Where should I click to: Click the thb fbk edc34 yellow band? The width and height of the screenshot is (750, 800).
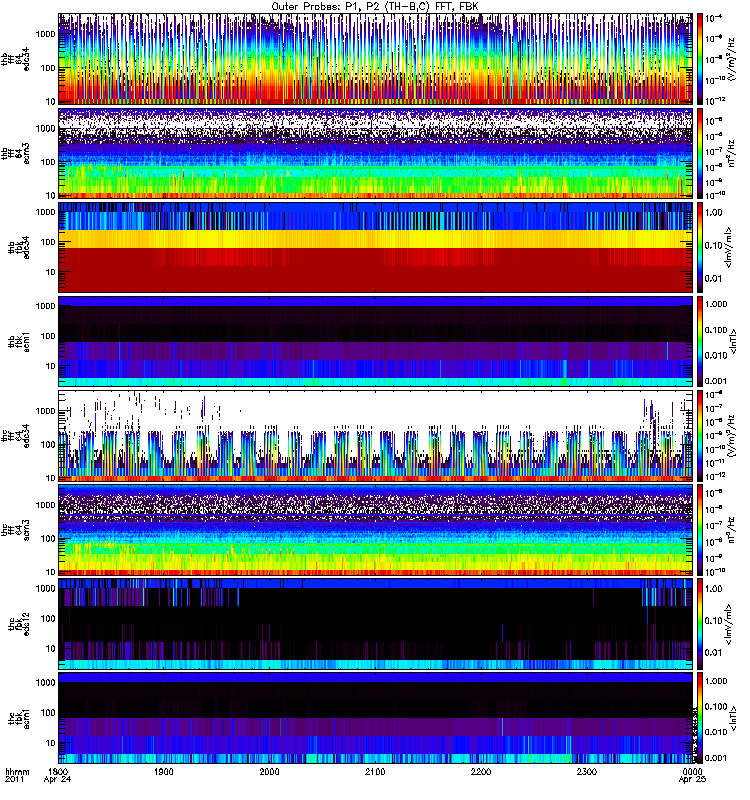pos(376,239)
